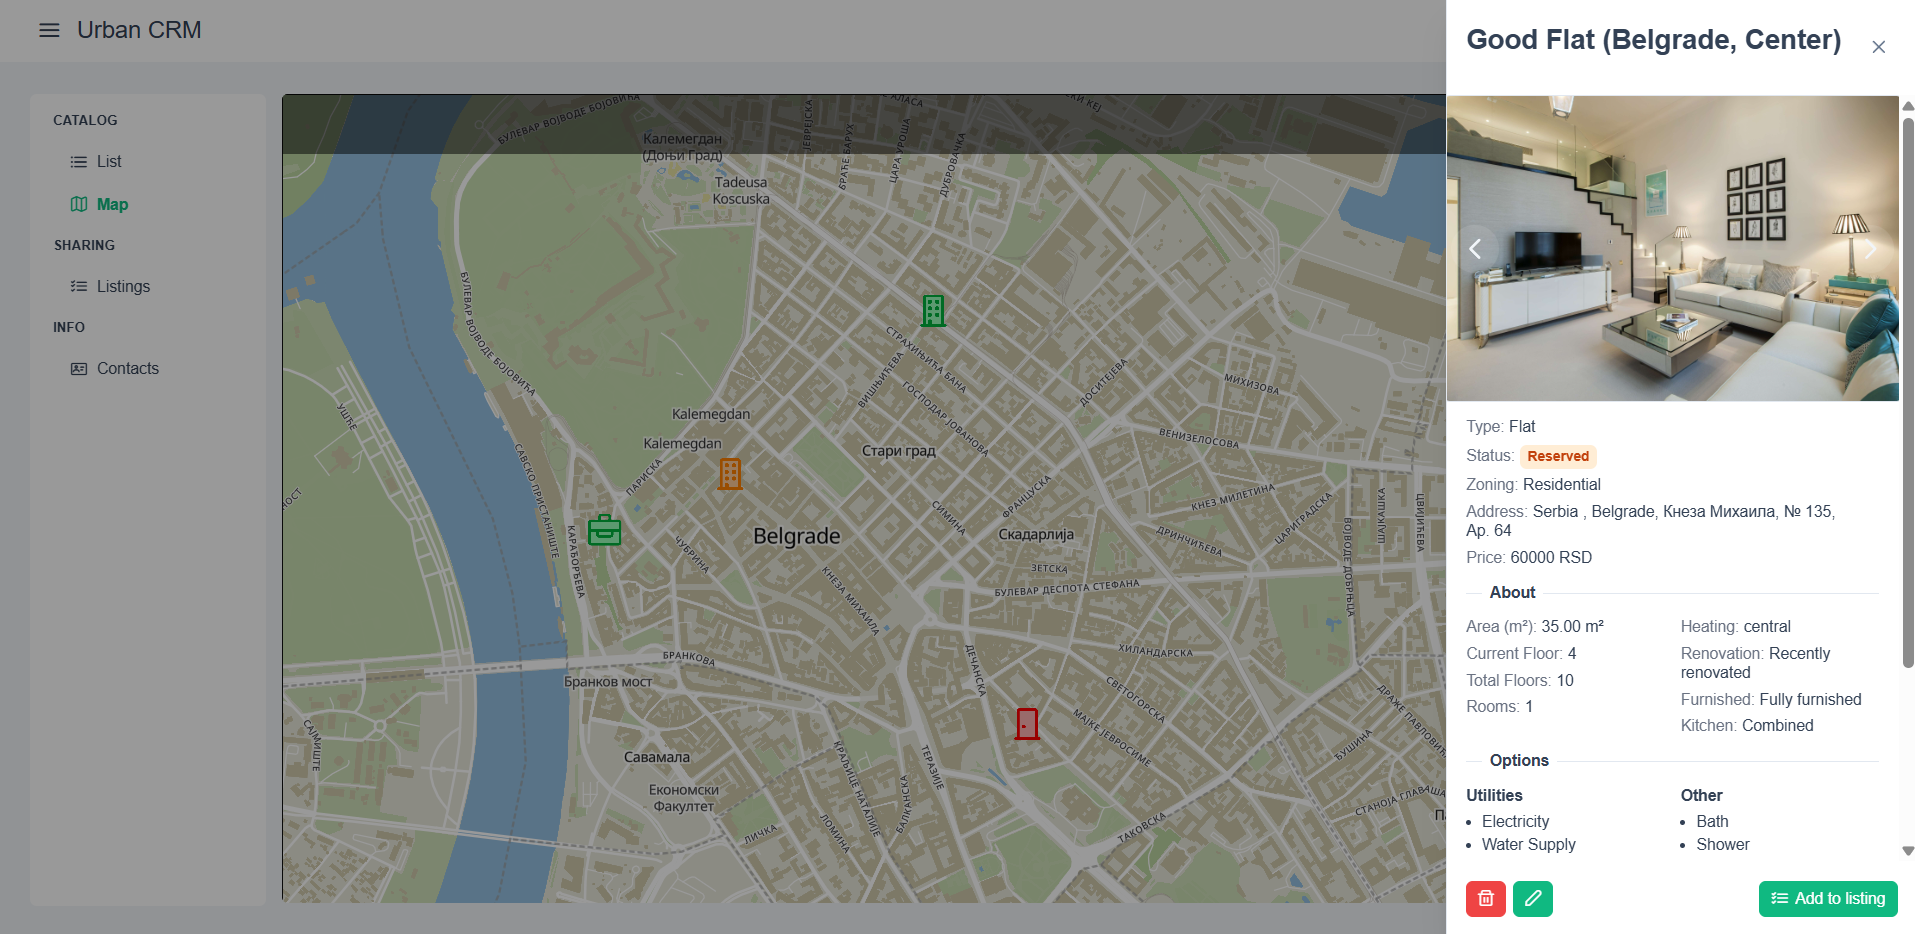The image size is (1915, 934).
Task: Click the property address text
Action: [1651, 521]
